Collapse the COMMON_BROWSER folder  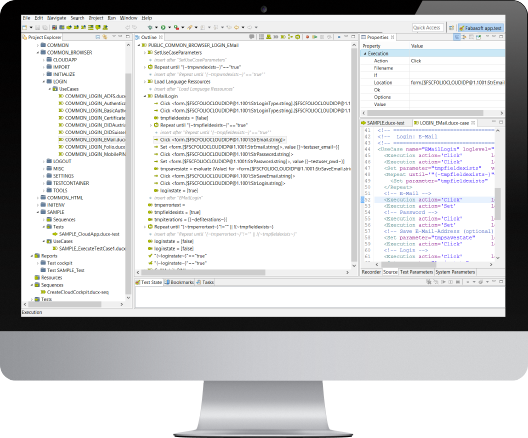click(x=38, y=53)
